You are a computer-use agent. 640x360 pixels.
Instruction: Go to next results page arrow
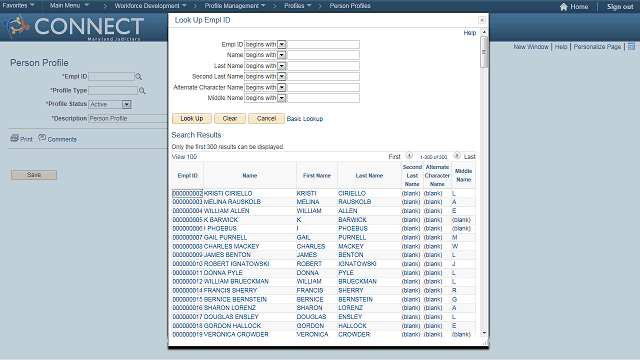[457, 156]
